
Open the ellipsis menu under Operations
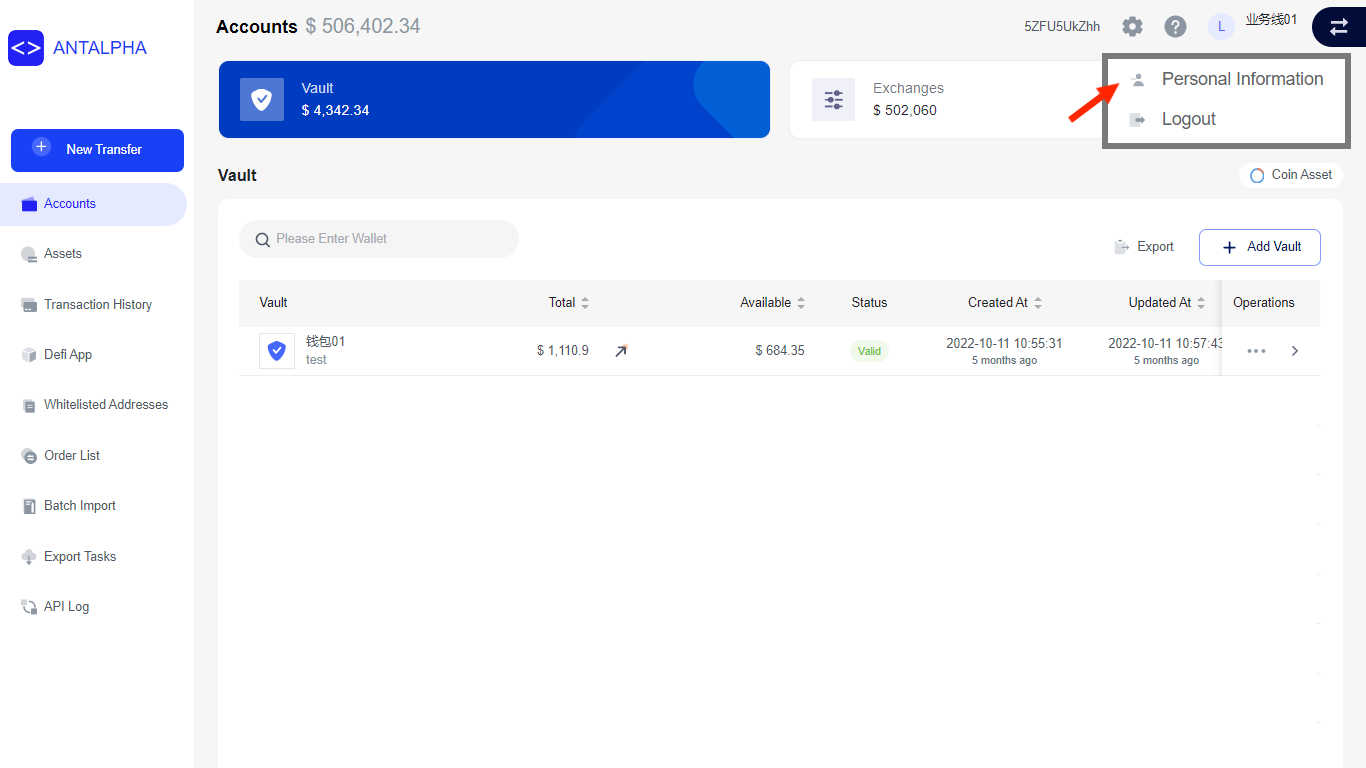(1256, 351)
